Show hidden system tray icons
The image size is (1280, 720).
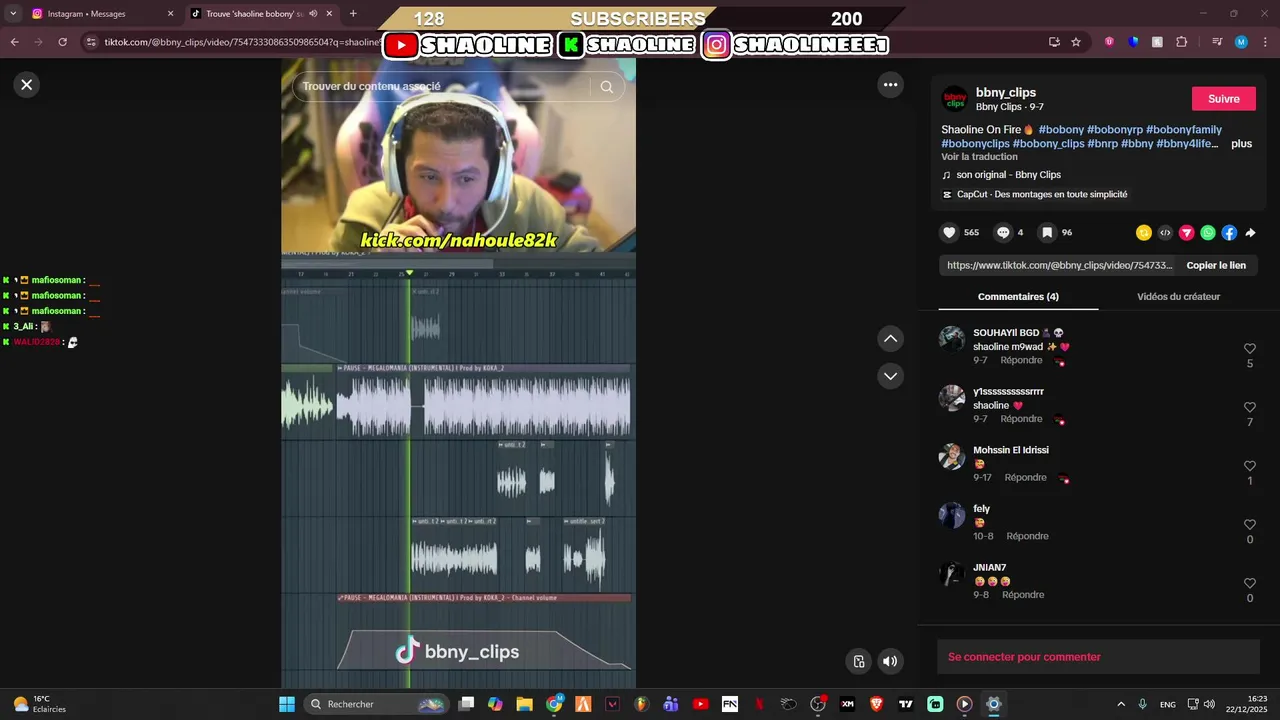pyautogui.click(x=1121, y=704)
